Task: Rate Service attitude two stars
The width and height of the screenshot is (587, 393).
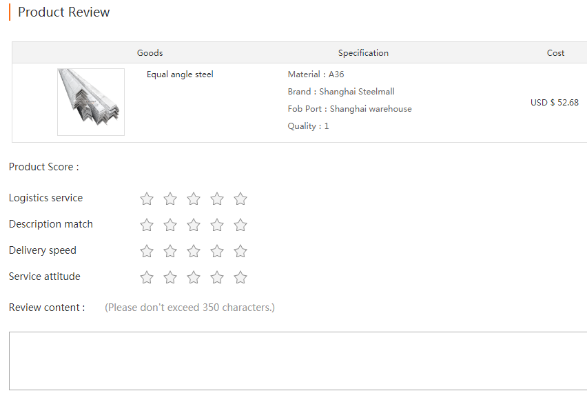Action: pyautogui.click(x=170, y=277)
